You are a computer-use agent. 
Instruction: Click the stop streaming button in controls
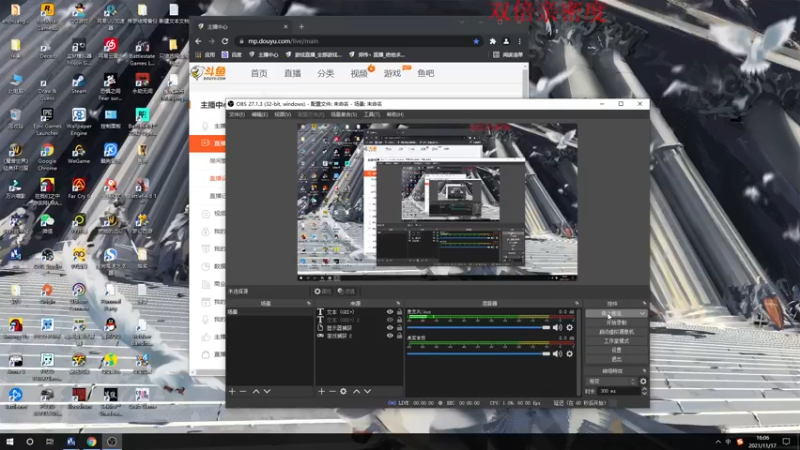(611, 313)
